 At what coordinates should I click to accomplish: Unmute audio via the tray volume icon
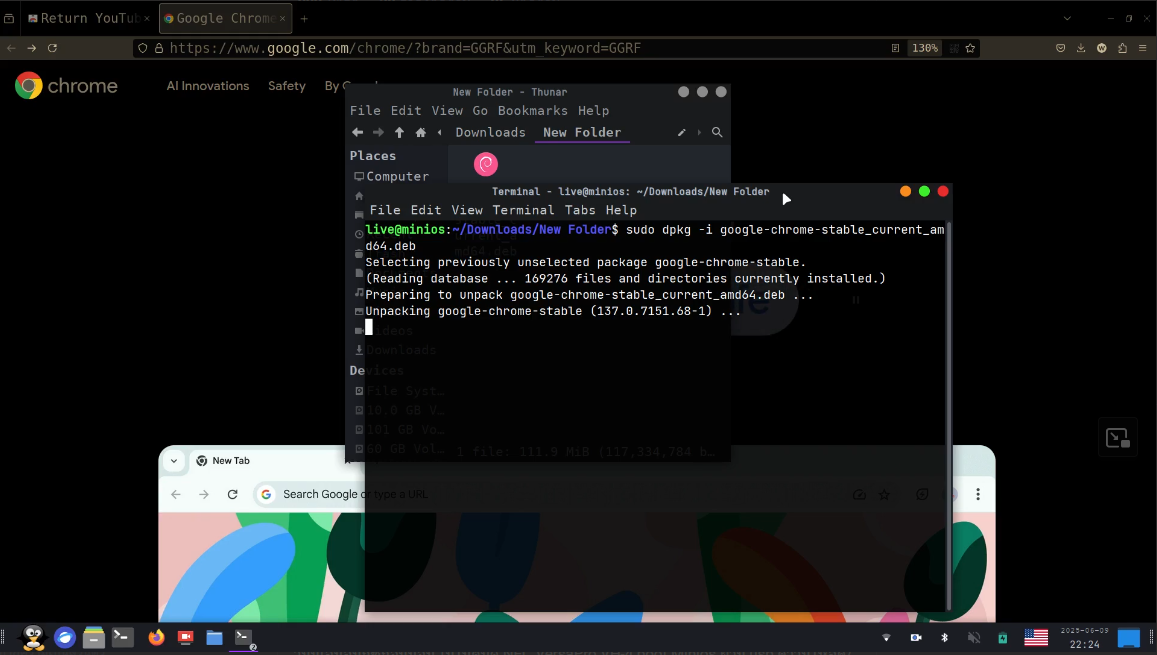pos(972,637)
